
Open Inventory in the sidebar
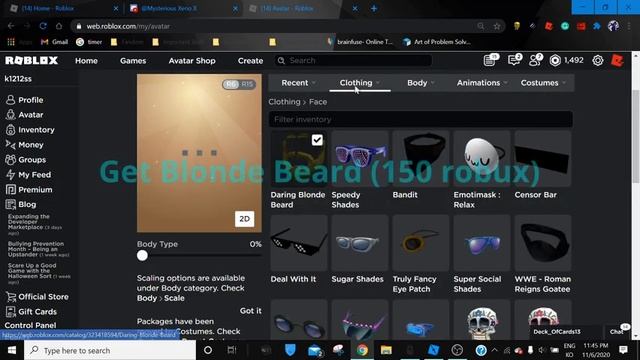pos(30,130)
